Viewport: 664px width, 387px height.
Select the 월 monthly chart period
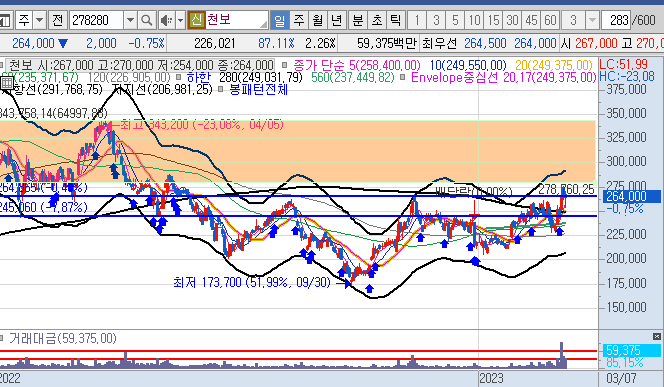pyautogui.click(x=318, y=20)
